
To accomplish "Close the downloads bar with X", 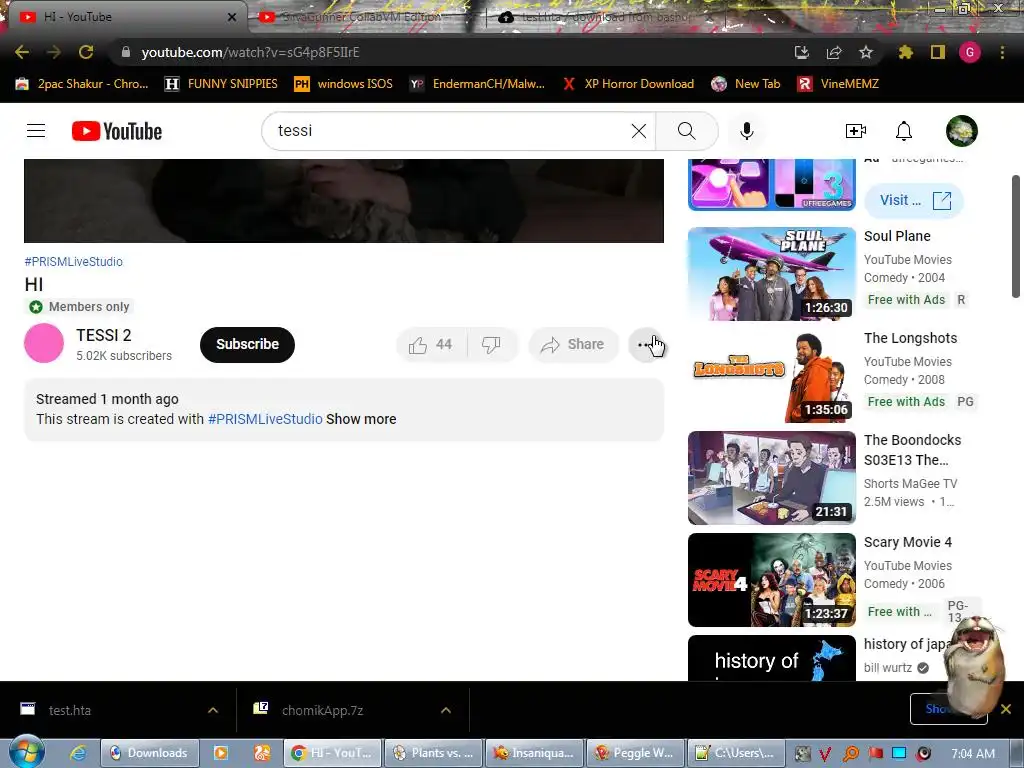I will point(1006,709).
